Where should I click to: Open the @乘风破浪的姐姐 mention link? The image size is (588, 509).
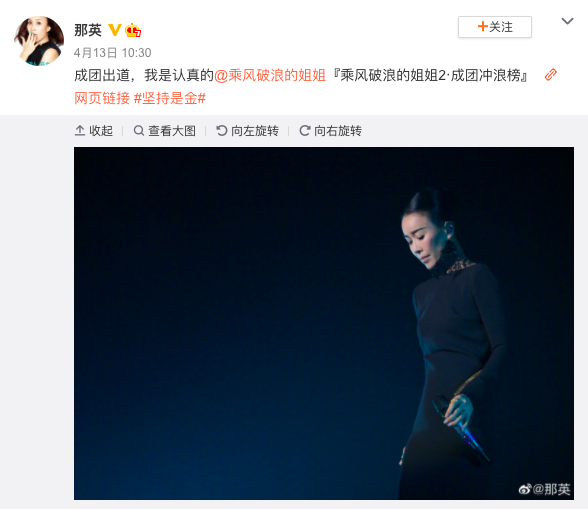(270, 75)
